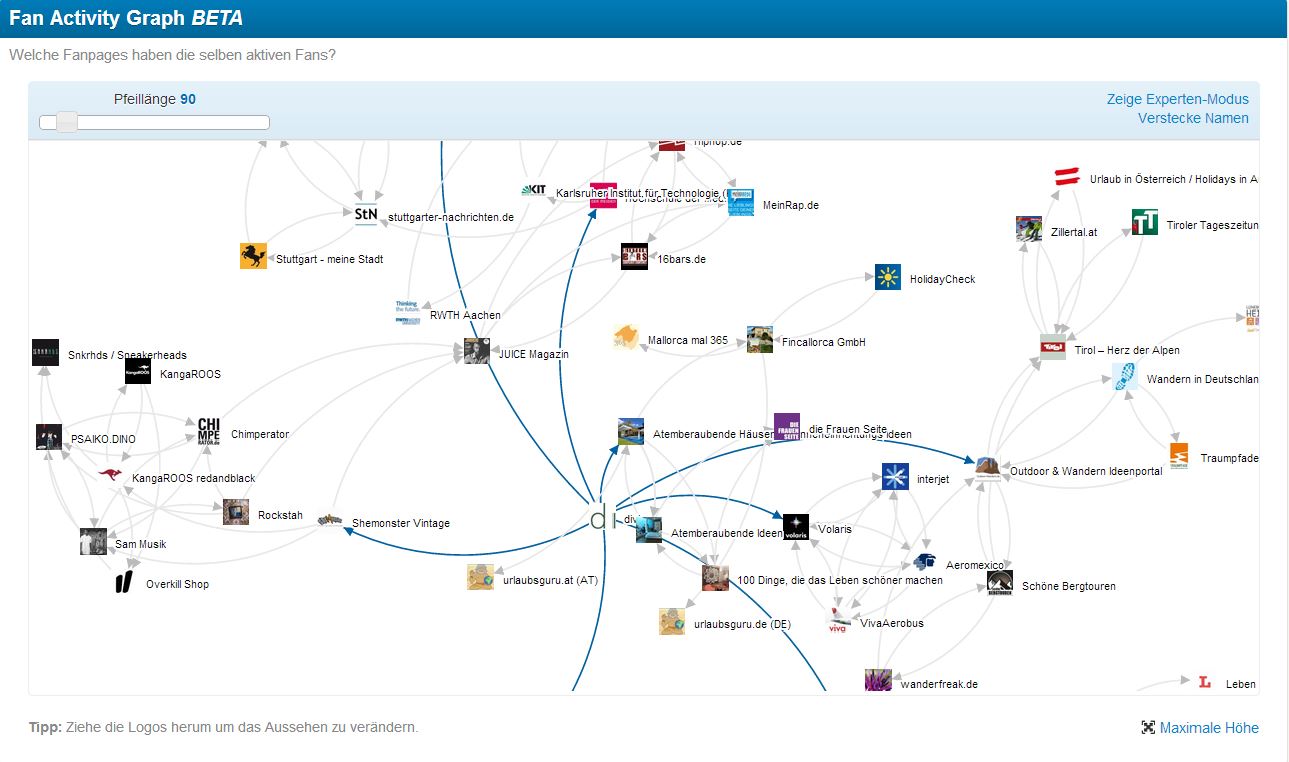Click the Leben red L logo

click(x=1205, y=682)
